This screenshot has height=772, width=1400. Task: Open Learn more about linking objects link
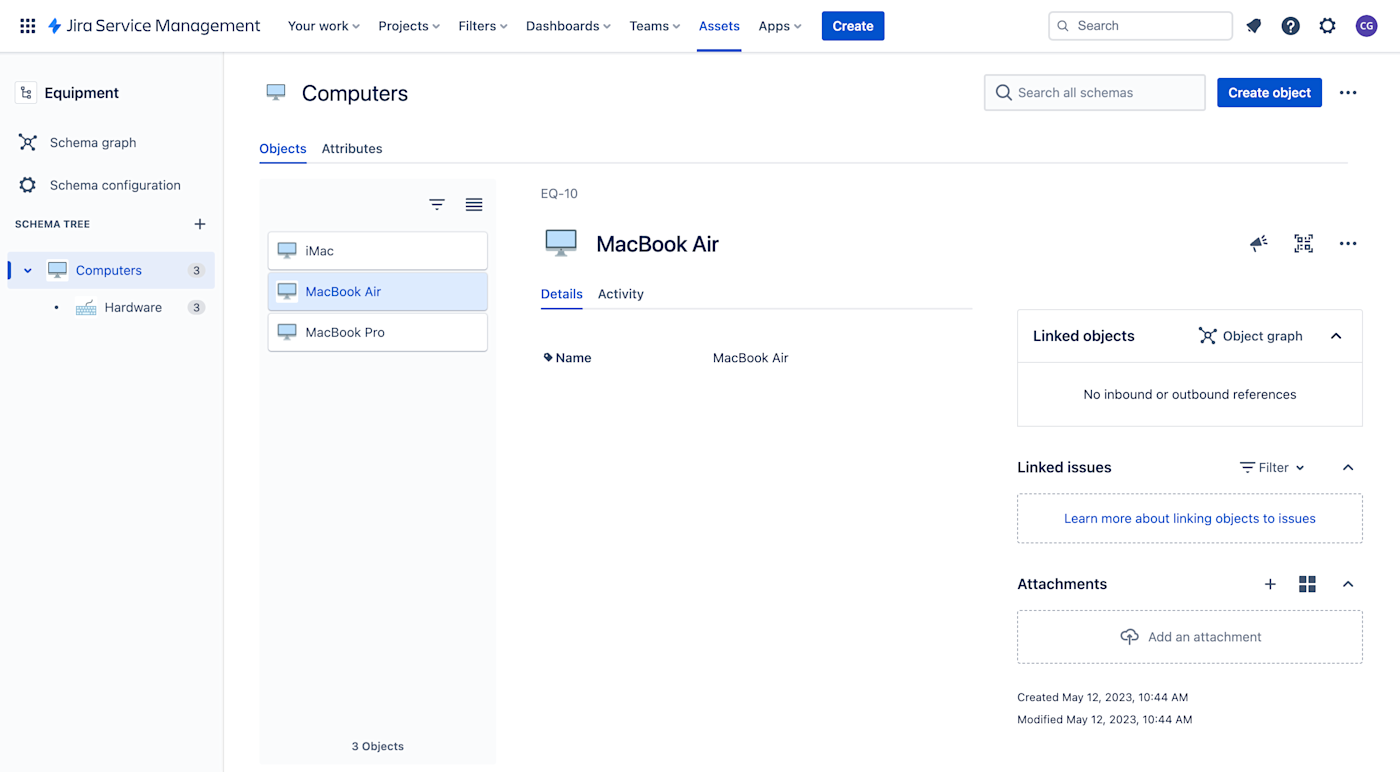[x=1190, y=518]
